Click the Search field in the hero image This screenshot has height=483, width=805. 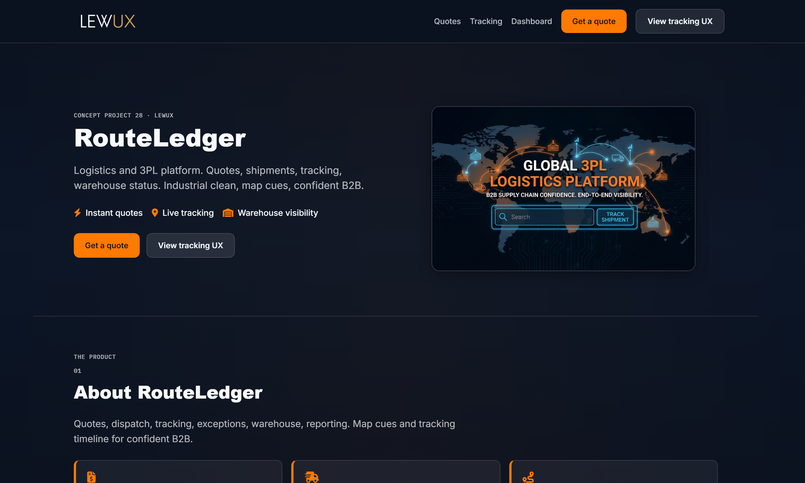click(x=550, y=217)
